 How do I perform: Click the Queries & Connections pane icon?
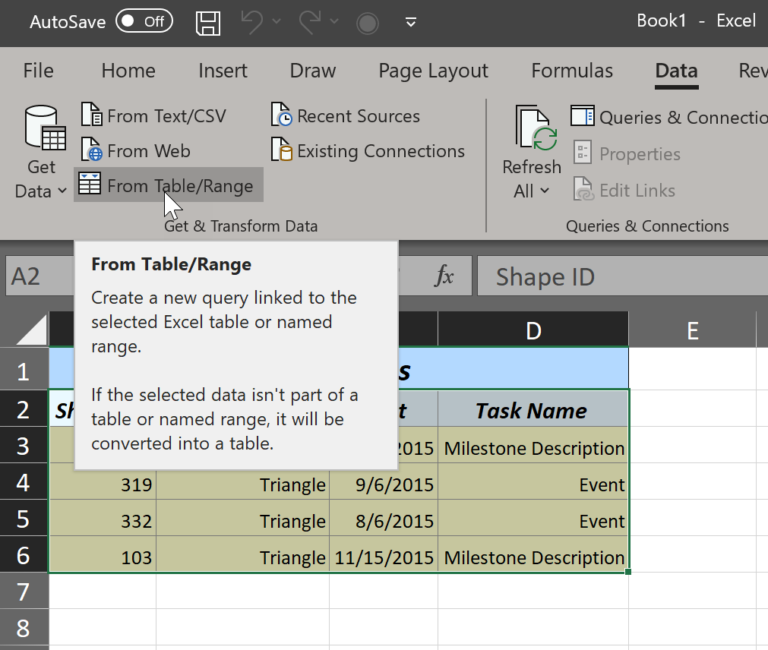pos(582,116)
